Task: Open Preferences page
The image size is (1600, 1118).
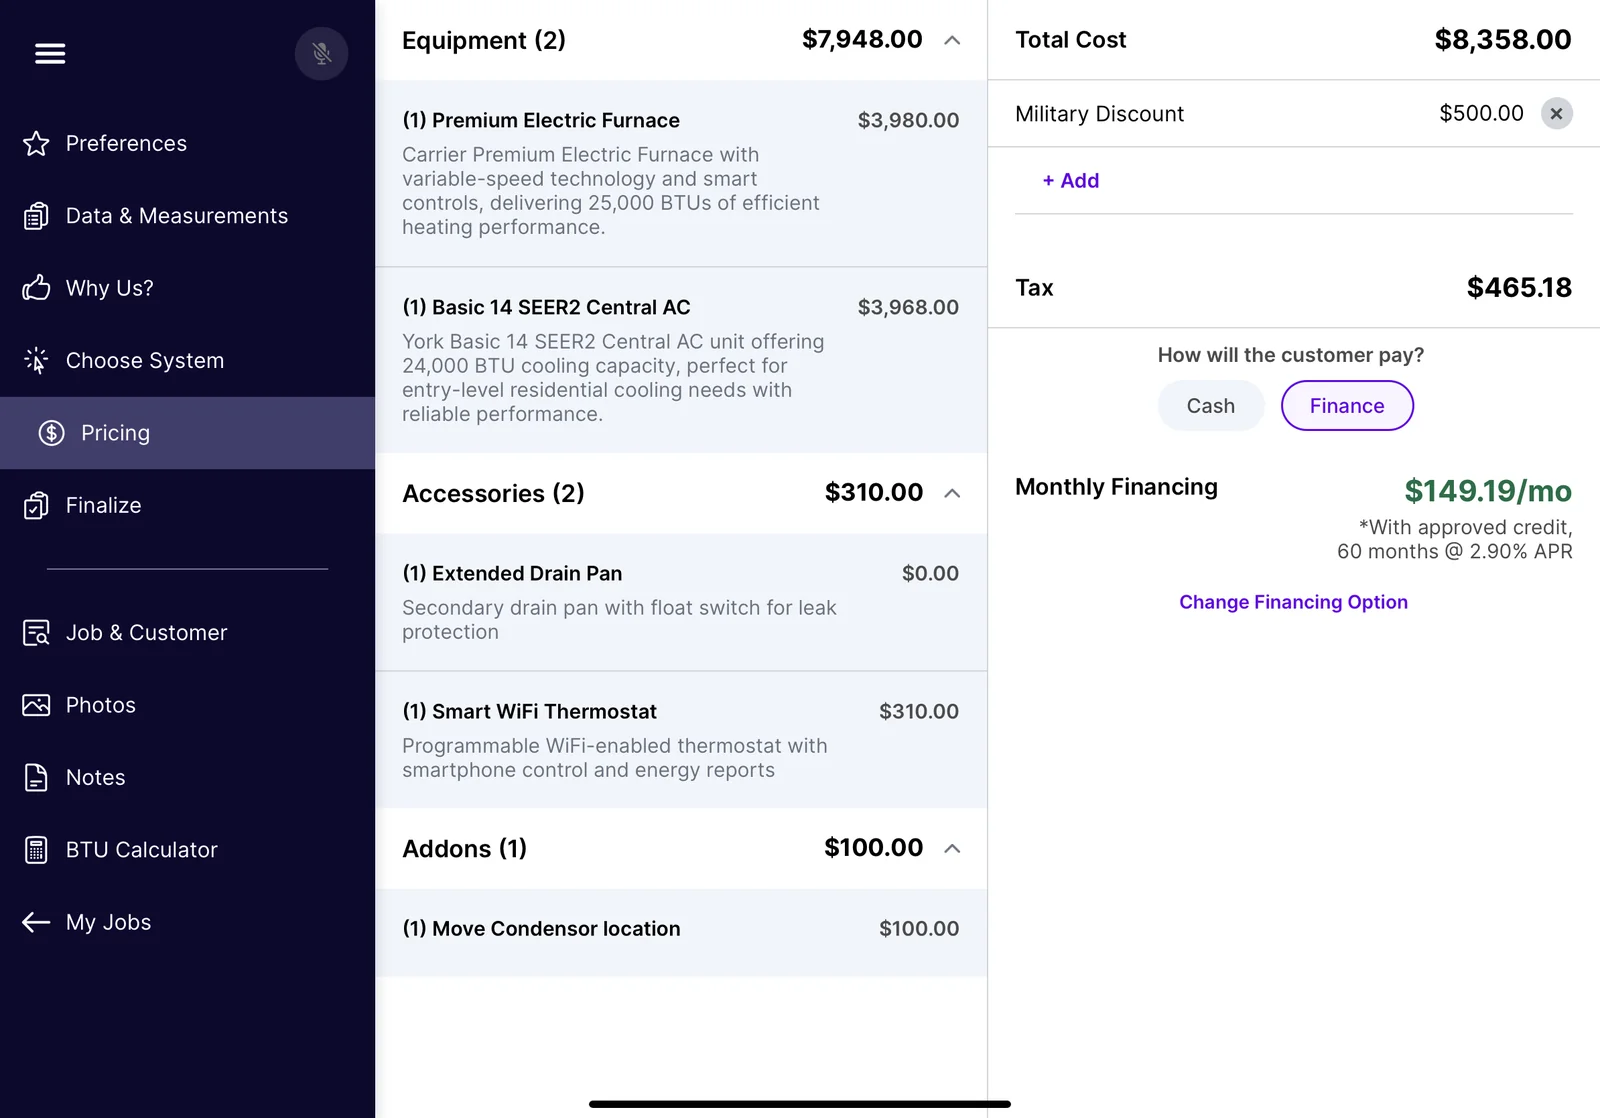Action: (x=187, y=143)
